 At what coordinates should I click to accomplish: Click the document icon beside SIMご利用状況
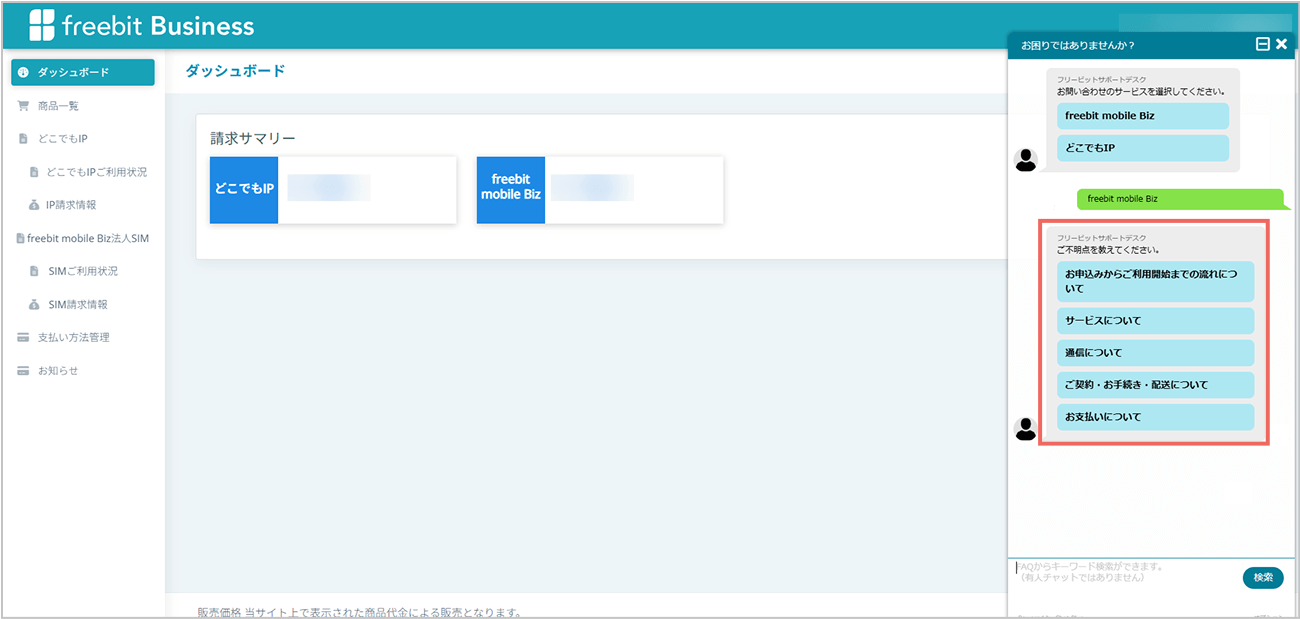pyautogui.click(x=34, y=271)
